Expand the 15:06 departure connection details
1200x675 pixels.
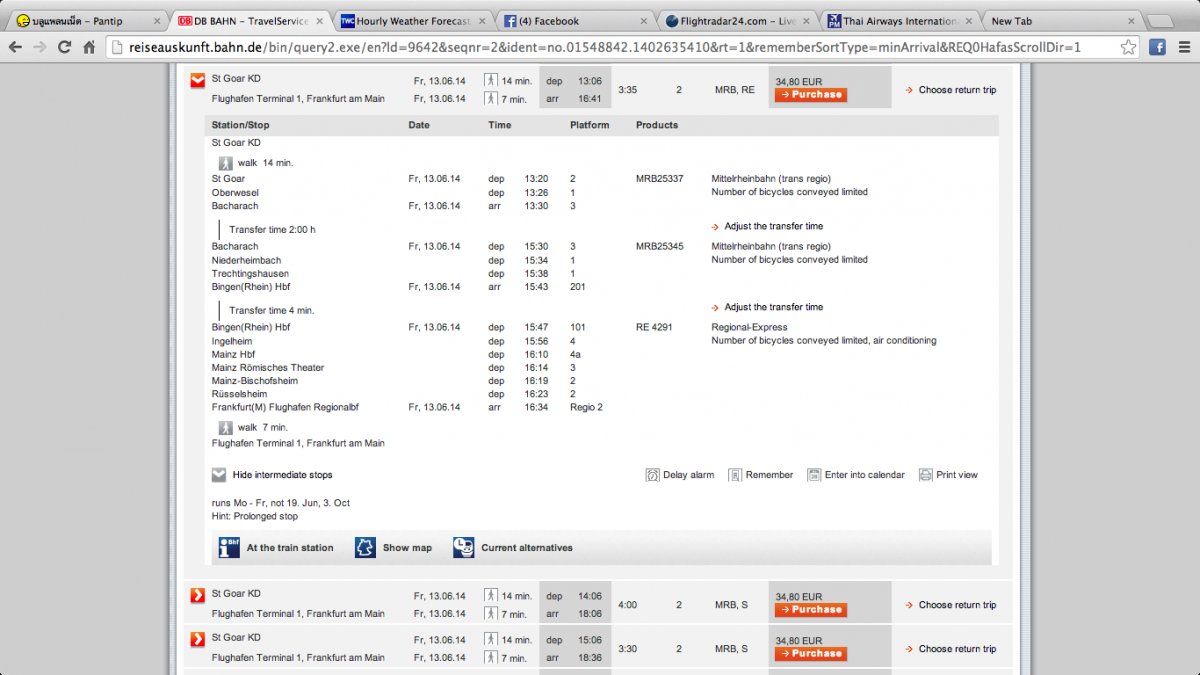(x=198, y=639)
